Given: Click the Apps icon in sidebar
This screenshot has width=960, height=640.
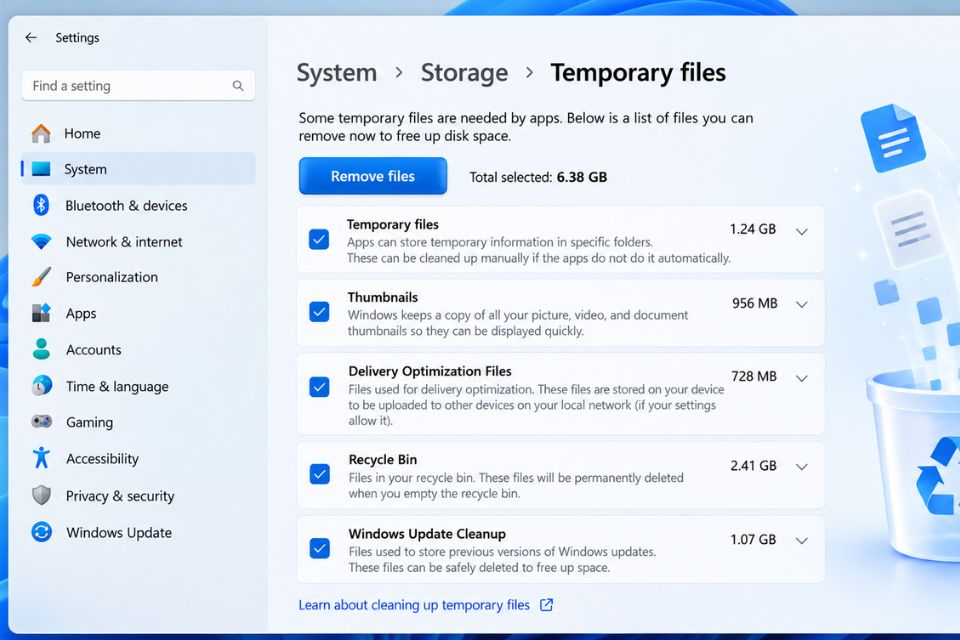Looking at the screenshot, I should [x=41, y=313].
